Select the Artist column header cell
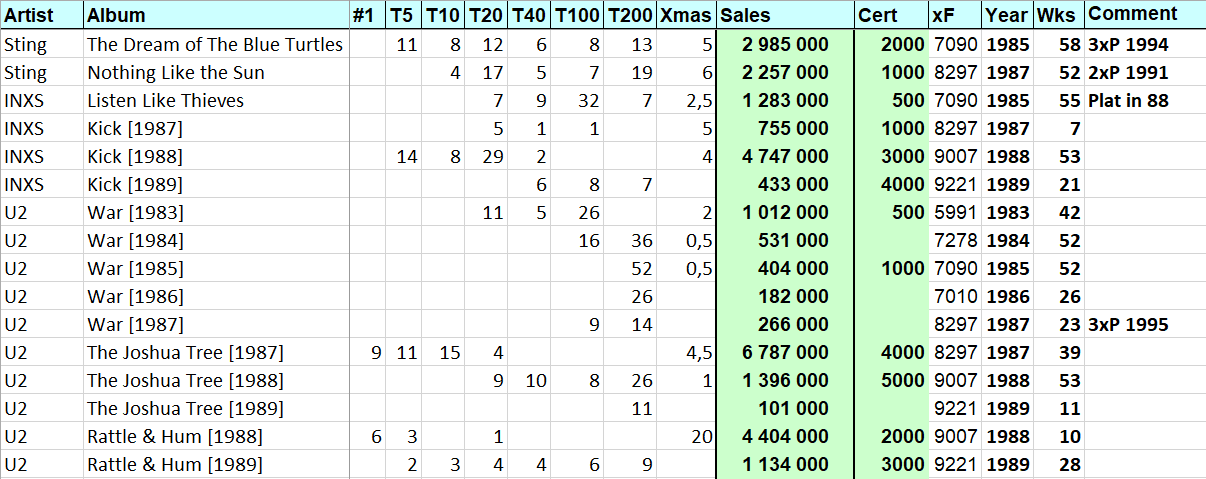 pos(42,15)
